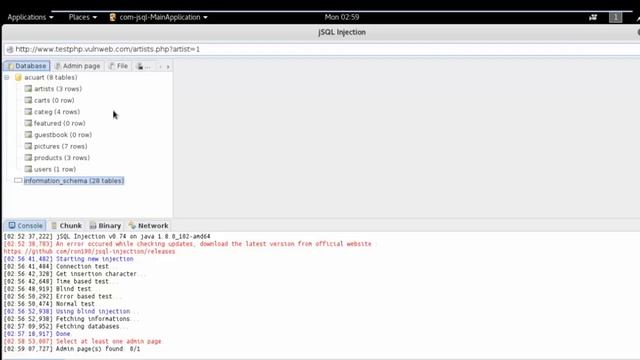Screen dimensions: 640x360
Task: Open the truncated fourth tab with ellipsis
Action: [144, 66]
